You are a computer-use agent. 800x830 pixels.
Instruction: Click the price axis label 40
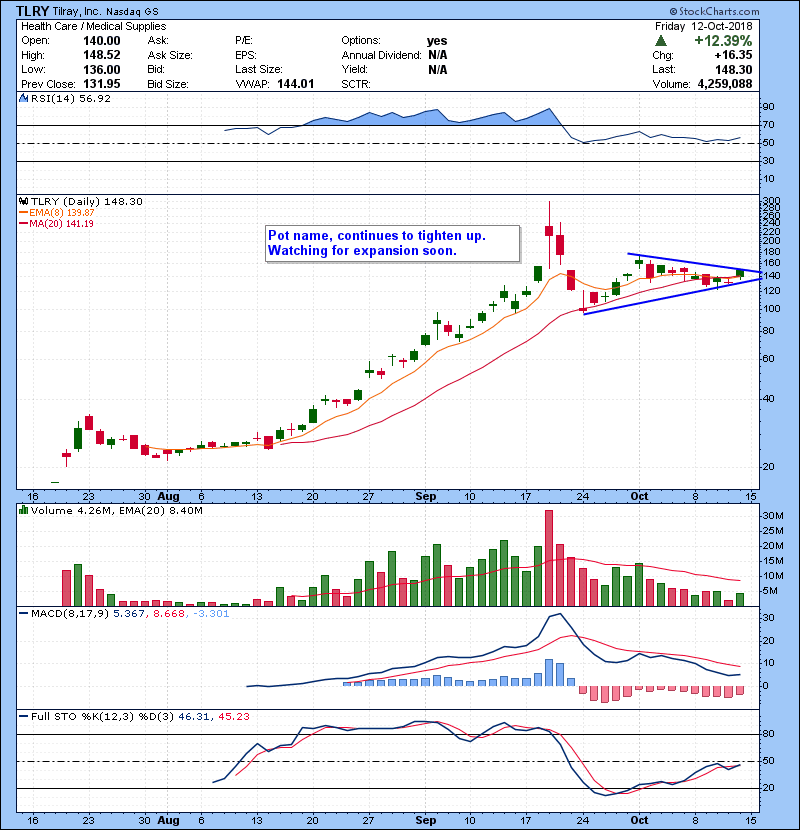pos(768,398)
